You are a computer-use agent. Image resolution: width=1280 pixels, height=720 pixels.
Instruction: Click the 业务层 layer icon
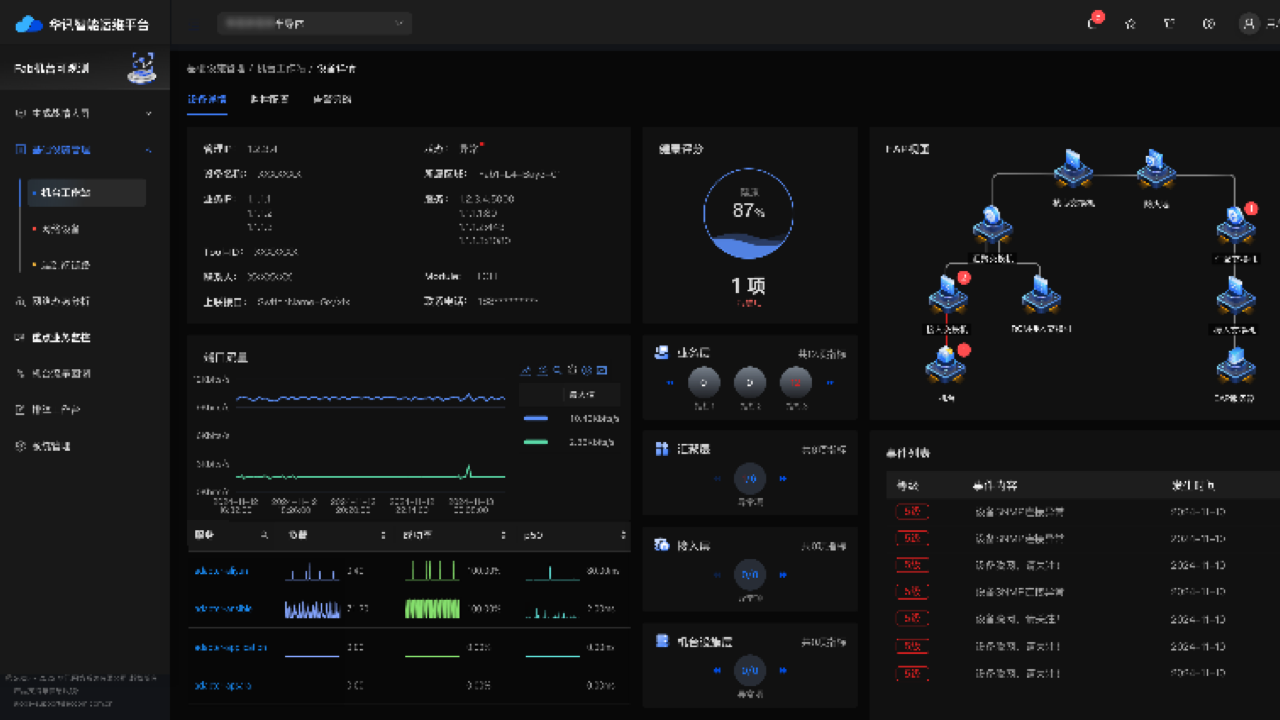[x=661, y=353]
